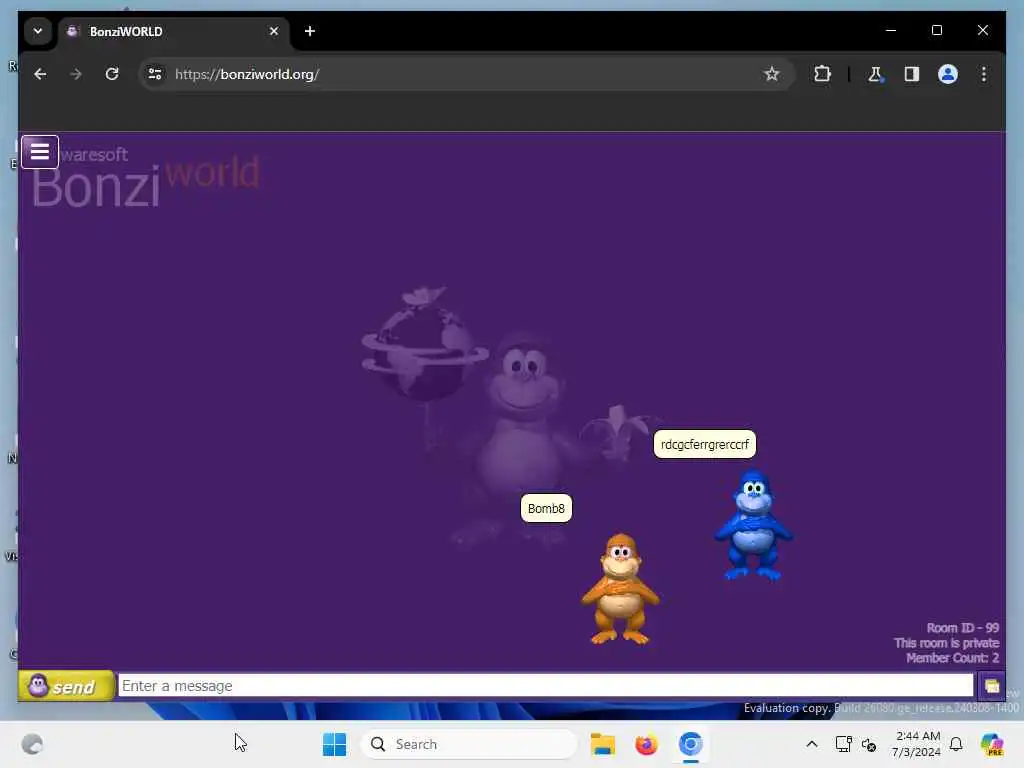Open File Explorer from the taskbar
The height and width of the screenshot is (768, 1024).
603,744
